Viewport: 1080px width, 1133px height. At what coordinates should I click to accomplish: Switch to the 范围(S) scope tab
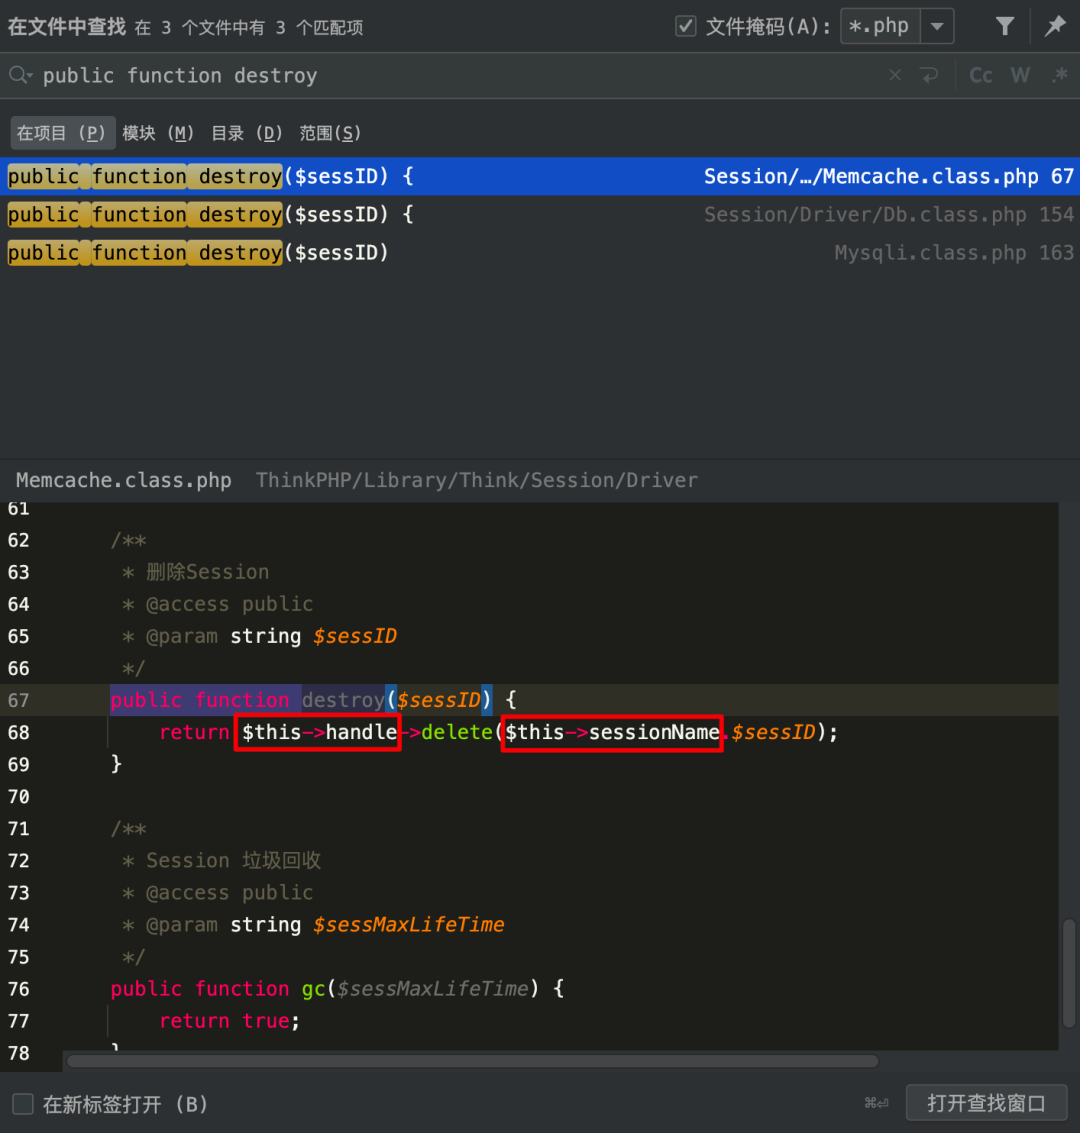[330, 133]
